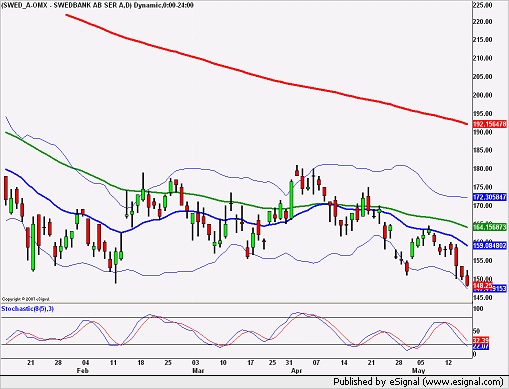
Task: Select the green 164.150873 moving average tag
Action: (490, 227)
